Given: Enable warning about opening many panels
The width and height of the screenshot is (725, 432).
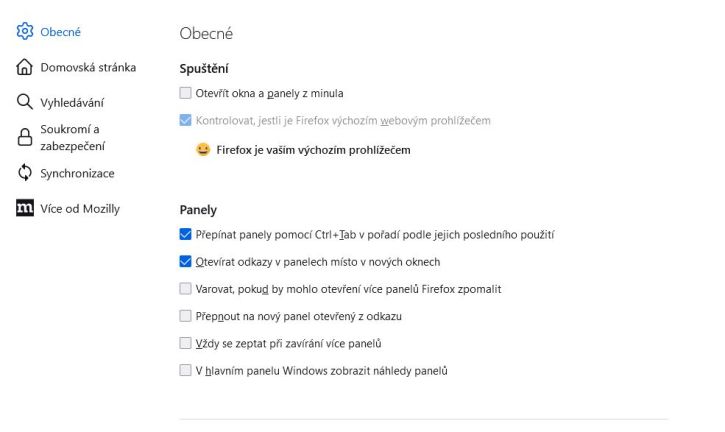Looking at the screenshot, I should pyautogui.click(x=185, y=289).
